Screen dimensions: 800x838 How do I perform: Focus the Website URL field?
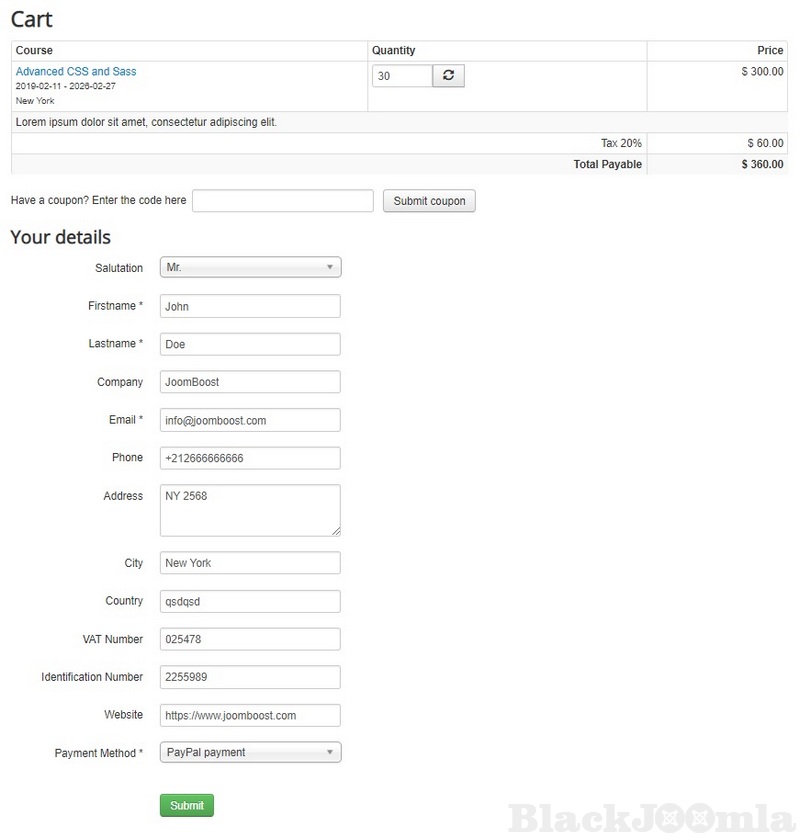coord(250,715)
